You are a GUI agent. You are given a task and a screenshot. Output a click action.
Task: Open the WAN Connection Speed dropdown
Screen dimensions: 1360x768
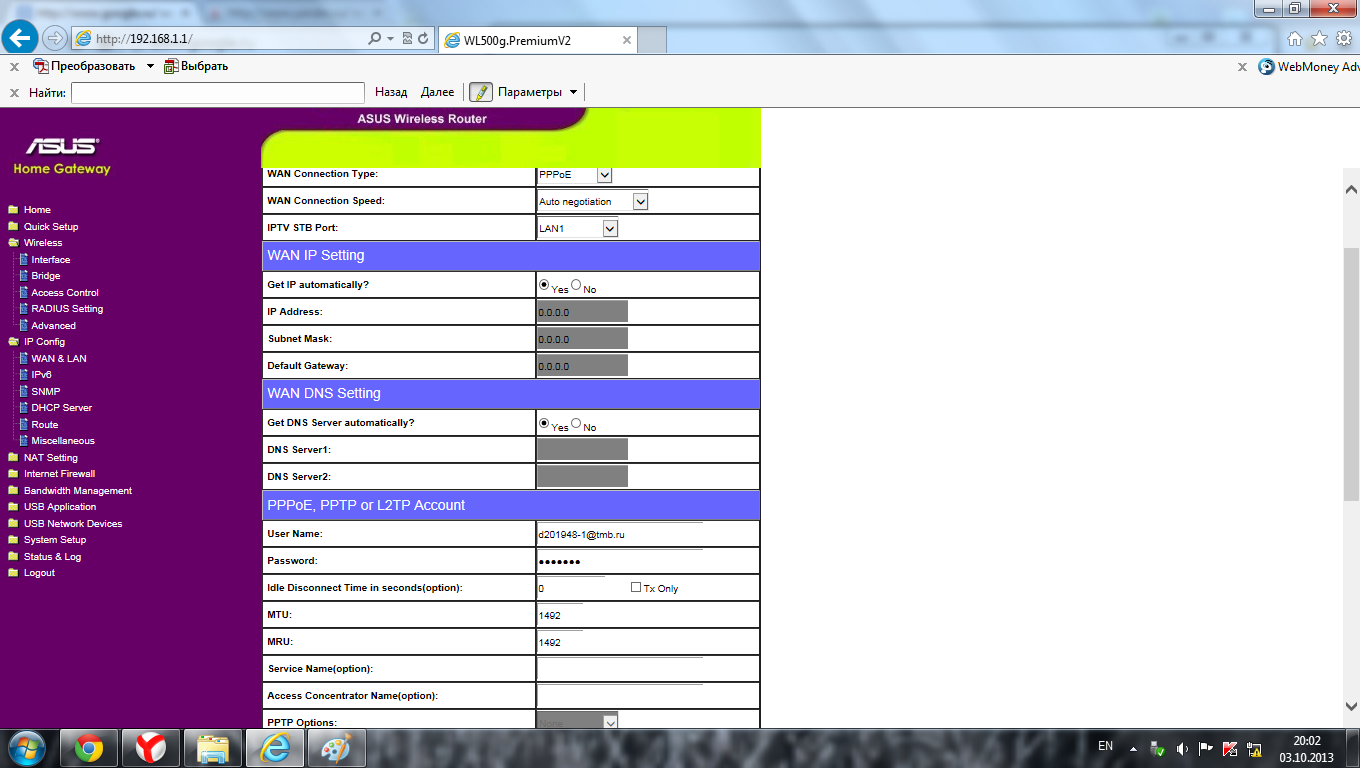[x=641, y=201]
